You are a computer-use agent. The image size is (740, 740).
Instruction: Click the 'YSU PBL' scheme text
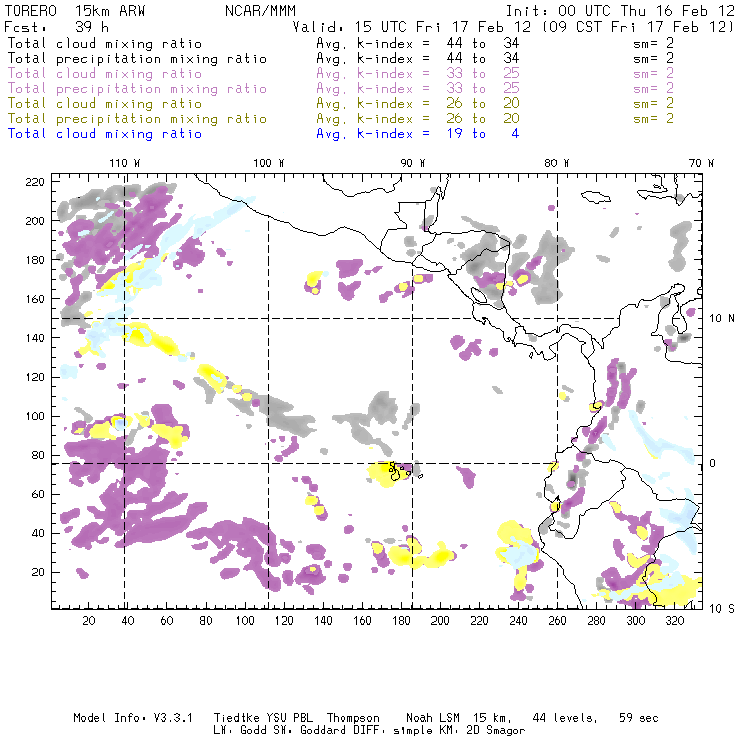[x=289, y=718]
